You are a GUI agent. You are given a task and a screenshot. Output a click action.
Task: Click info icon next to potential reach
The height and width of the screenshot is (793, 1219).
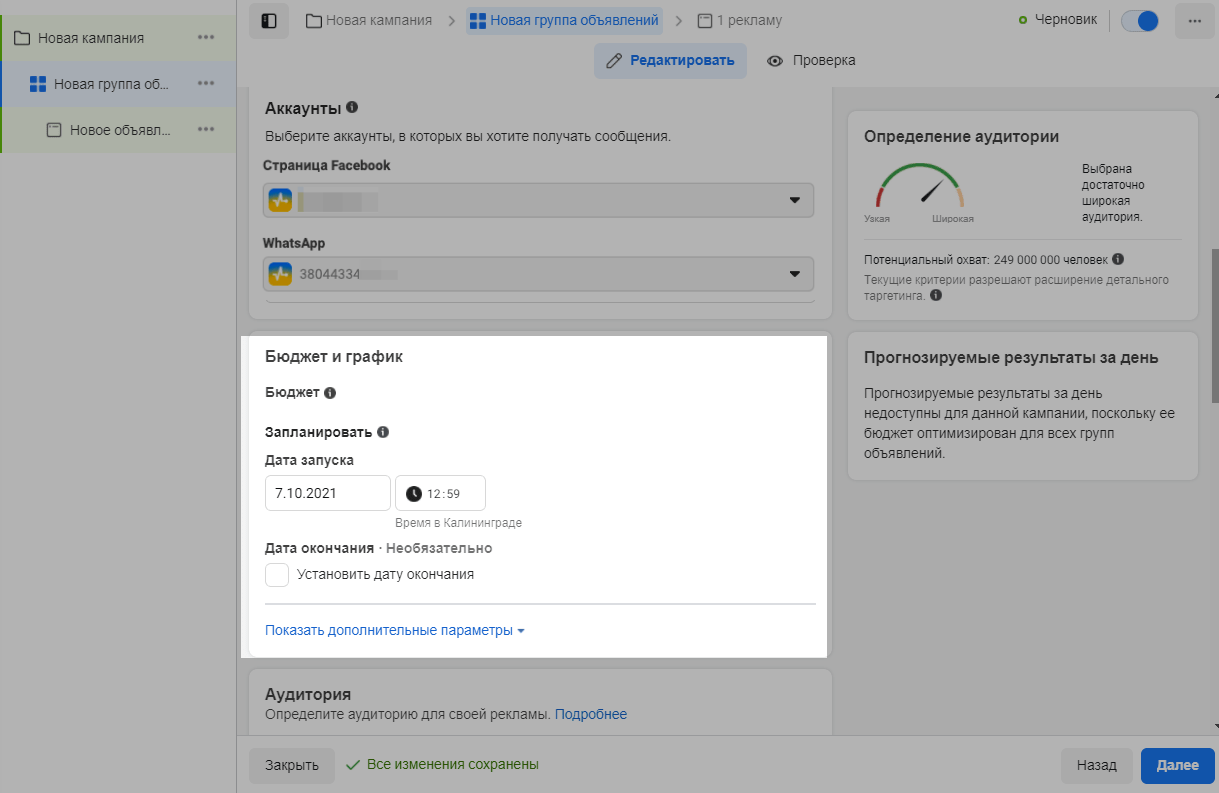click(1117, 259)
